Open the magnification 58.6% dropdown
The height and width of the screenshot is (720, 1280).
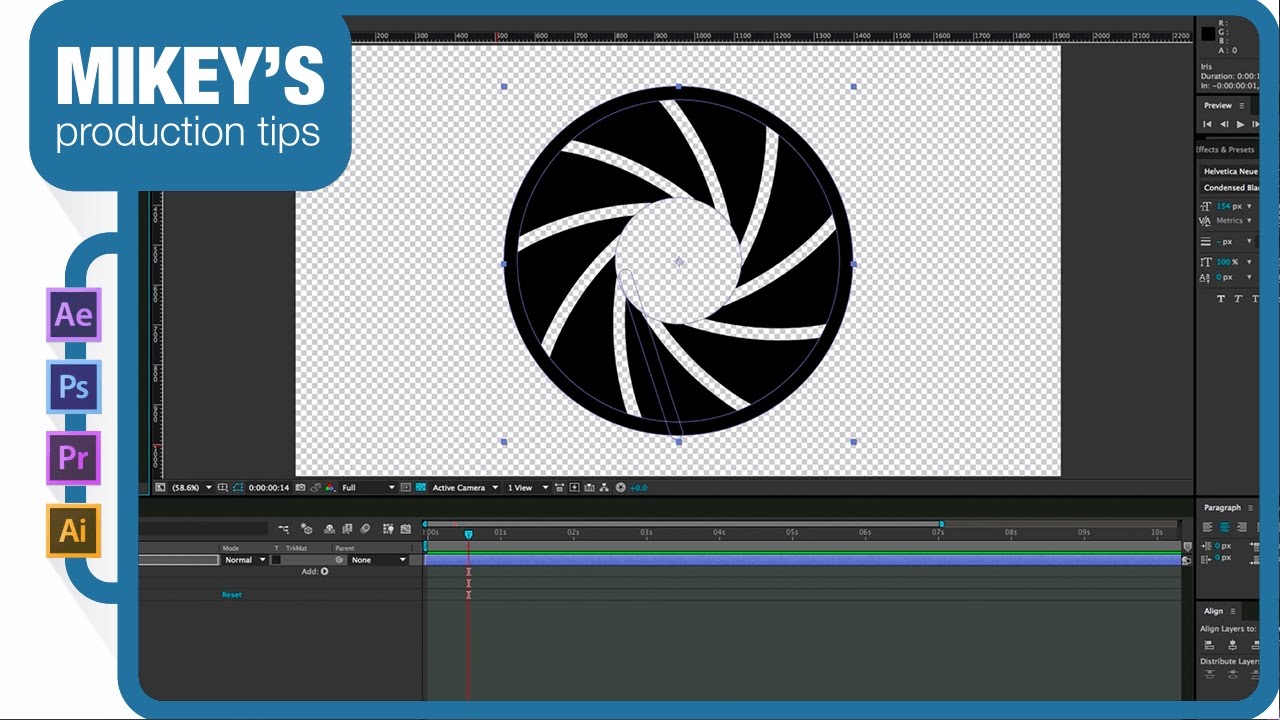pyautogui.click(x=192, y=487)
